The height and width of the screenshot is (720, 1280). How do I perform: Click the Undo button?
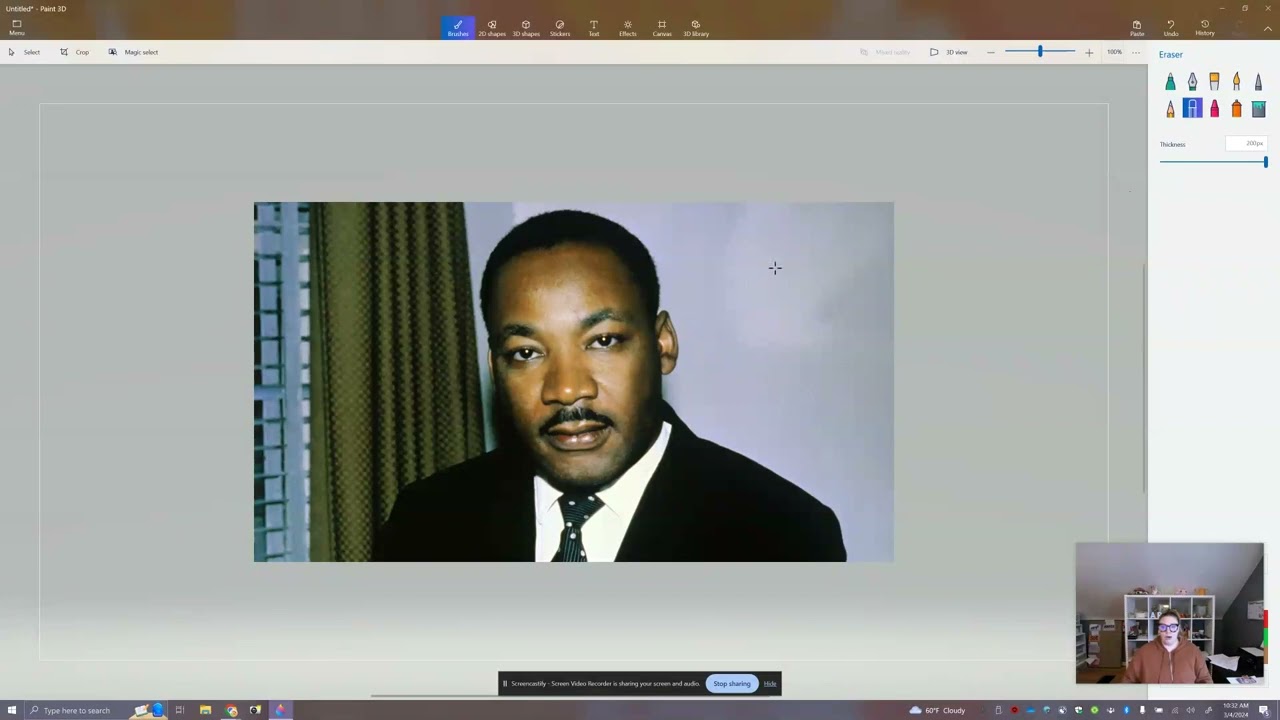coord(1171,28)
